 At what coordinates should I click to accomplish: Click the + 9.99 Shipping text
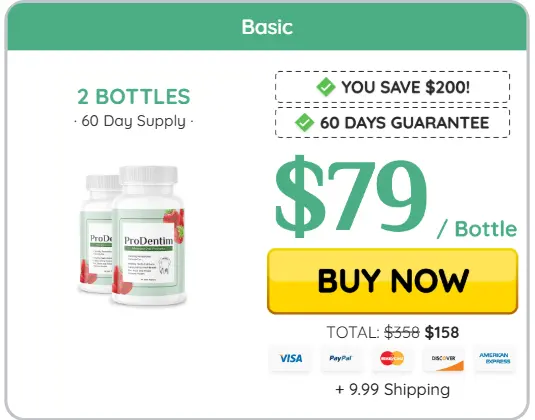click(x=393, y=389)
